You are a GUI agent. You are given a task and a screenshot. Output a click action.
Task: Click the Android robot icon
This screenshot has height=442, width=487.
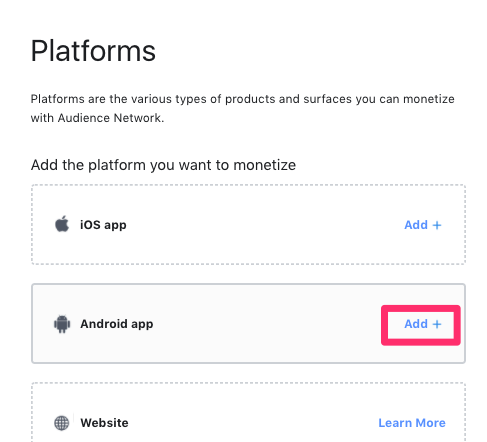pyautogui.click(x=62, y=324)
